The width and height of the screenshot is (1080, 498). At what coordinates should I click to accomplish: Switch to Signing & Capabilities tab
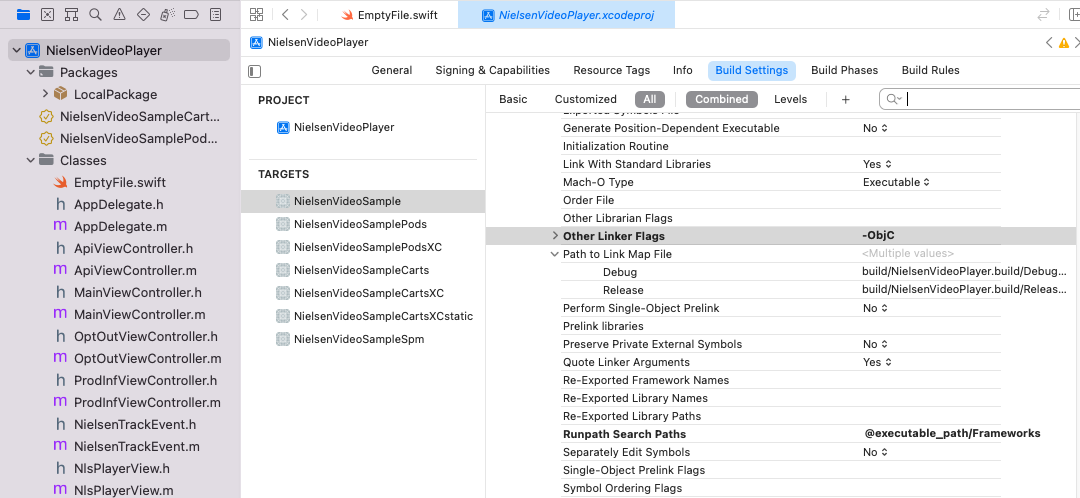click(492, 70)
